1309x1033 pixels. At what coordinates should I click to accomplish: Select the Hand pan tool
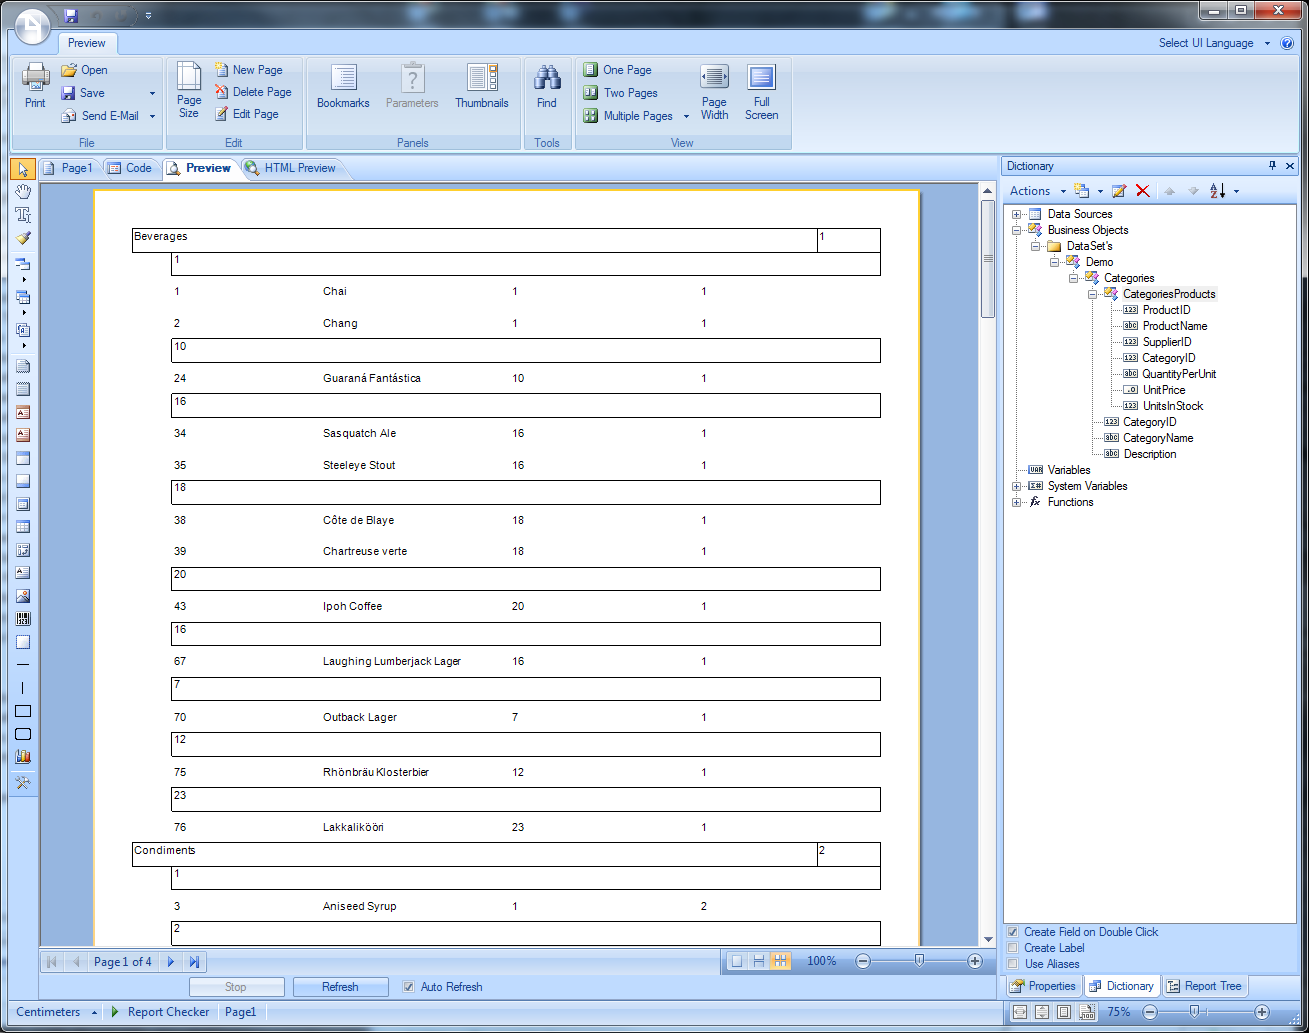click(x=23, y=192)
